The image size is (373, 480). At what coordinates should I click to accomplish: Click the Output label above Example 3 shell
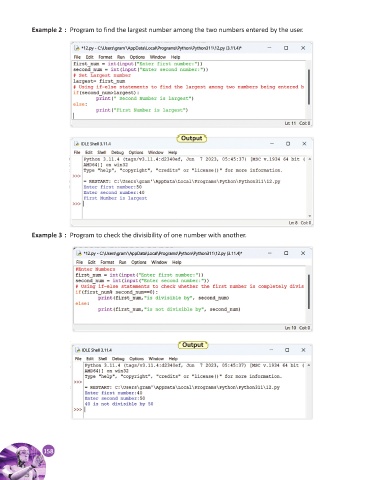(193, 345)
